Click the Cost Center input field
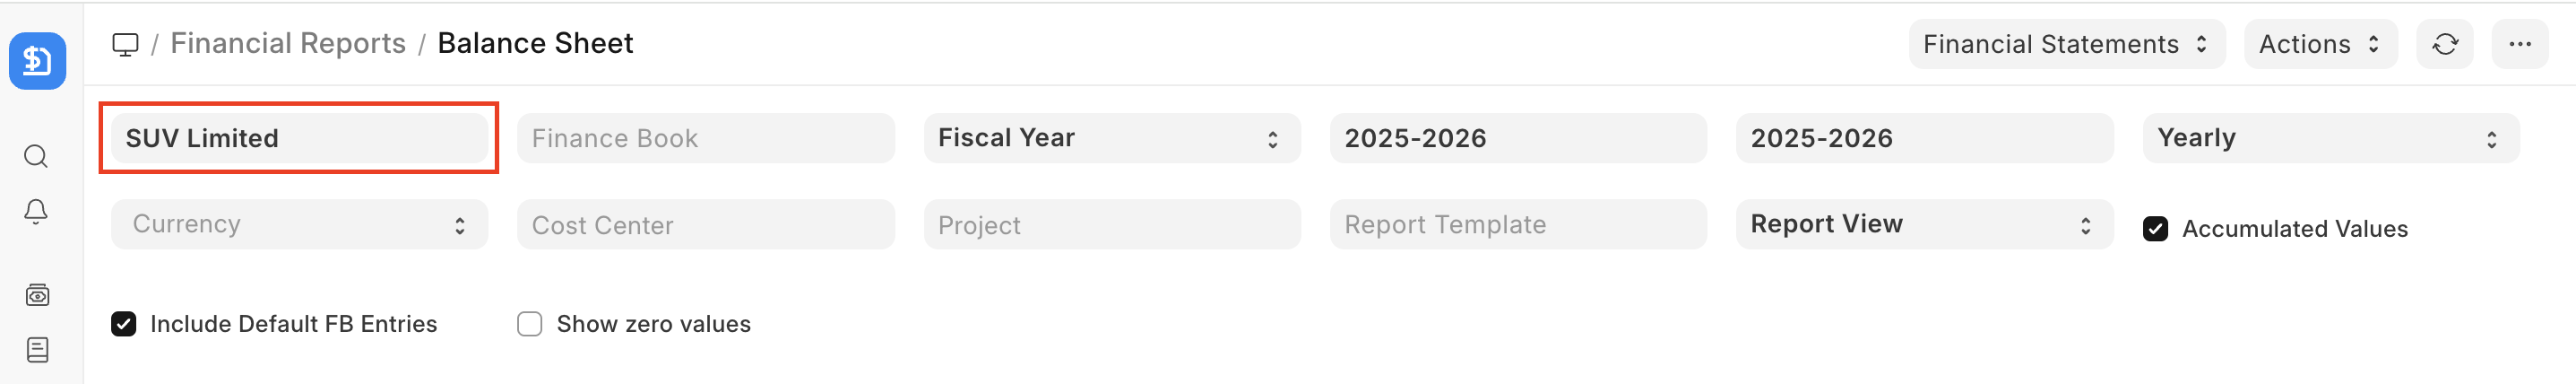This screenshot has width=2576, height=384. pyautogui.click(x=705, y=225)
